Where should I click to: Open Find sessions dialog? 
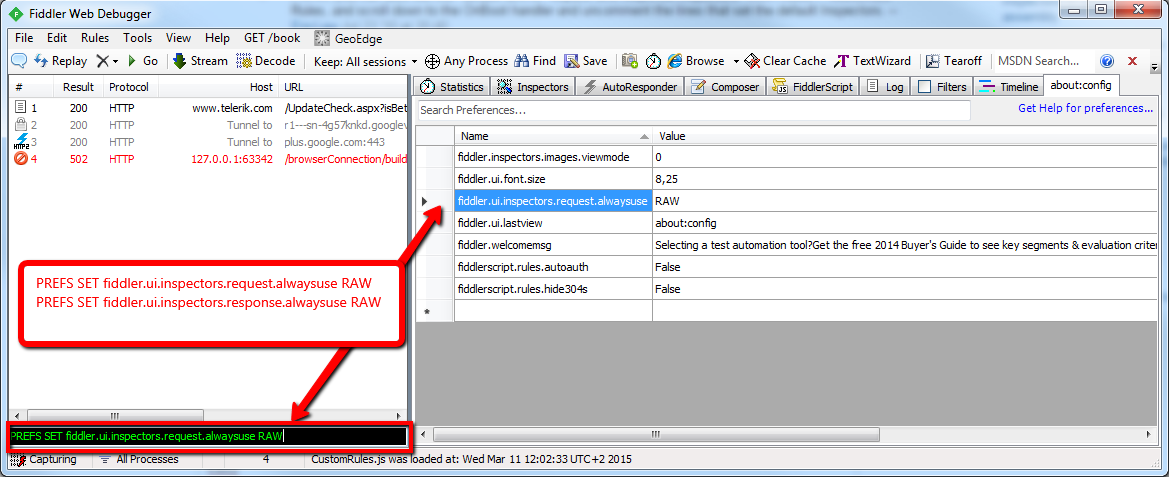[535, 61]
